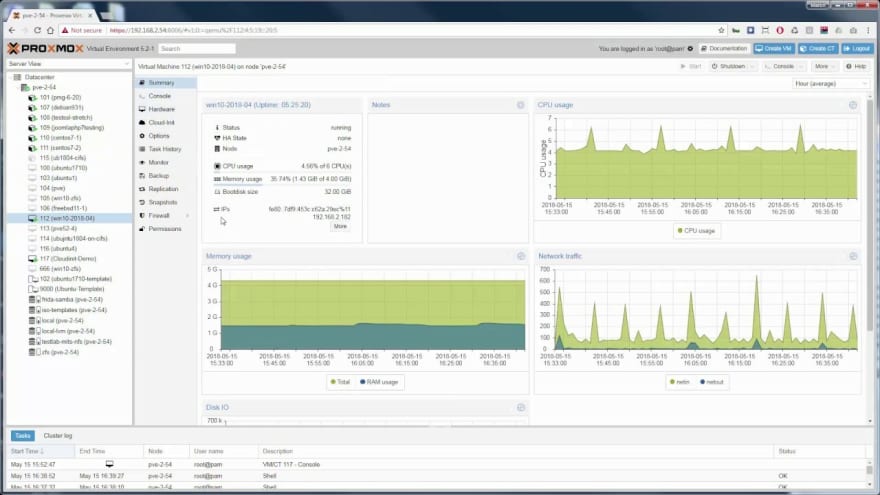Image resolution: width=880 pixels, height=495 pixels.
Task: Click the Proxmox search input field
Action: tap(196, 49)
